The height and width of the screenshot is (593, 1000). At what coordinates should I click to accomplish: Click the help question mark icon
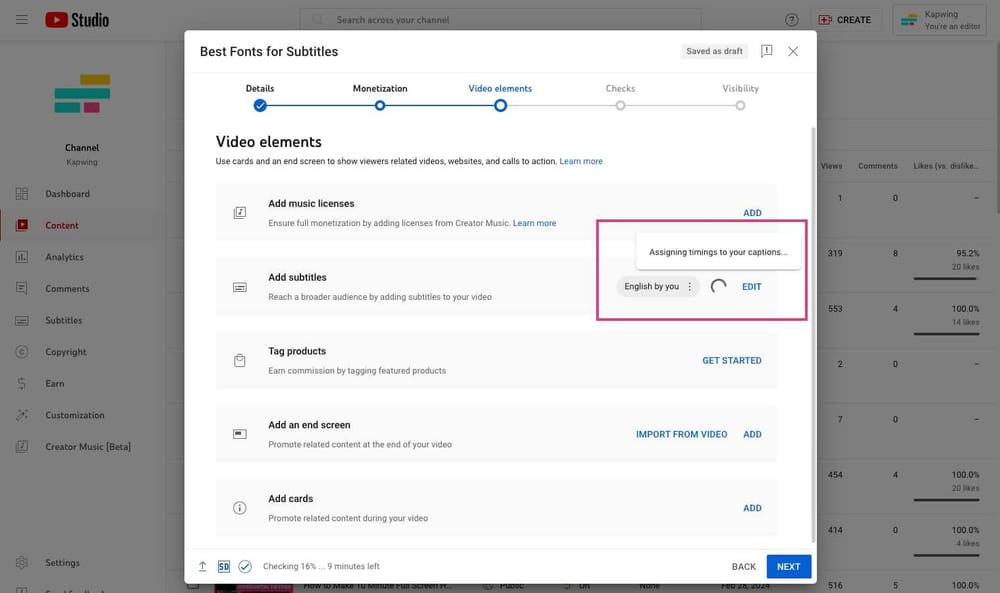point(791,19)
